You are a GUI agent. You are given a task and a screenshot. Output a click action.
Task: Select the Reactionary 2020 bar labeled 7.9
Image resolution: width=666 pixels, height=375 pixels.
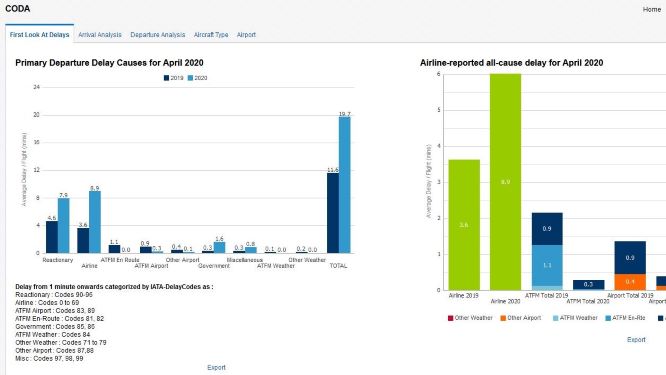(x=64, y=226)
